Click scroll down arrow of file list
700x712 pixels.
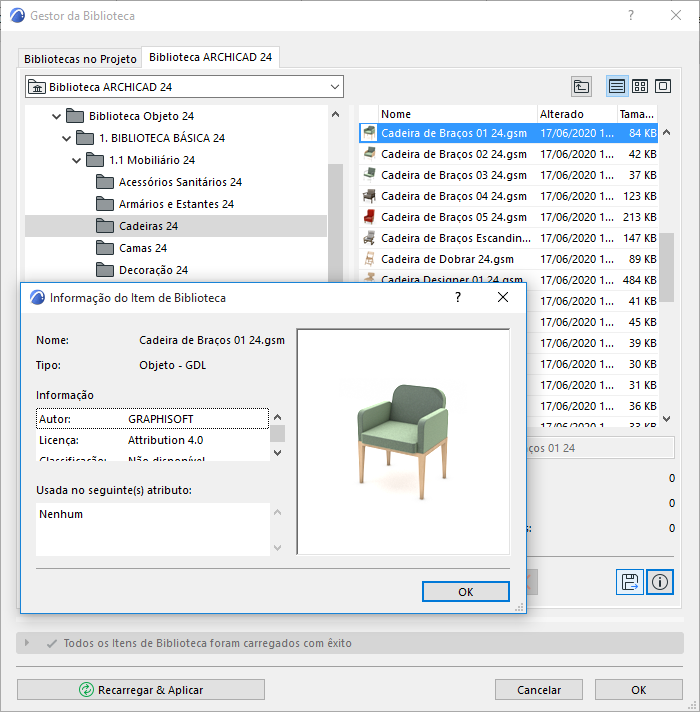click(666, 419)
